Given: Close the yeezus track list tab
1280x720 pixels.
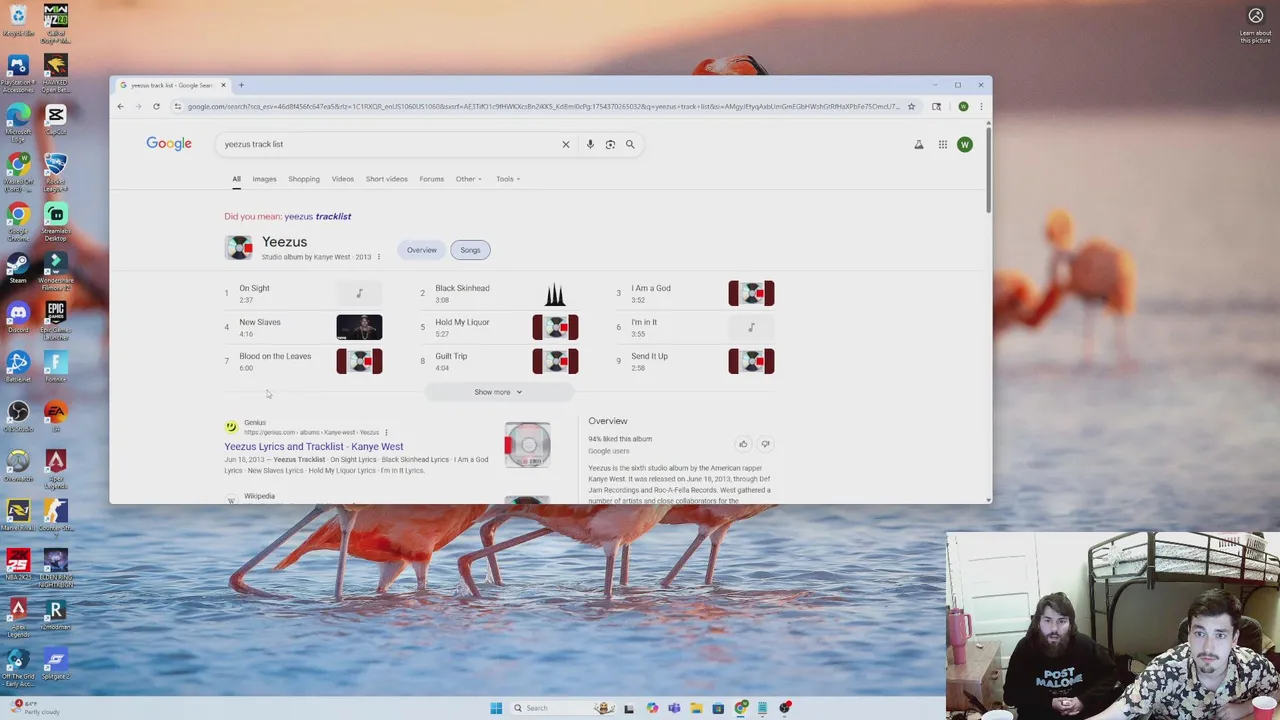Looking at the screenshot, I should click(x=223, y=85).
